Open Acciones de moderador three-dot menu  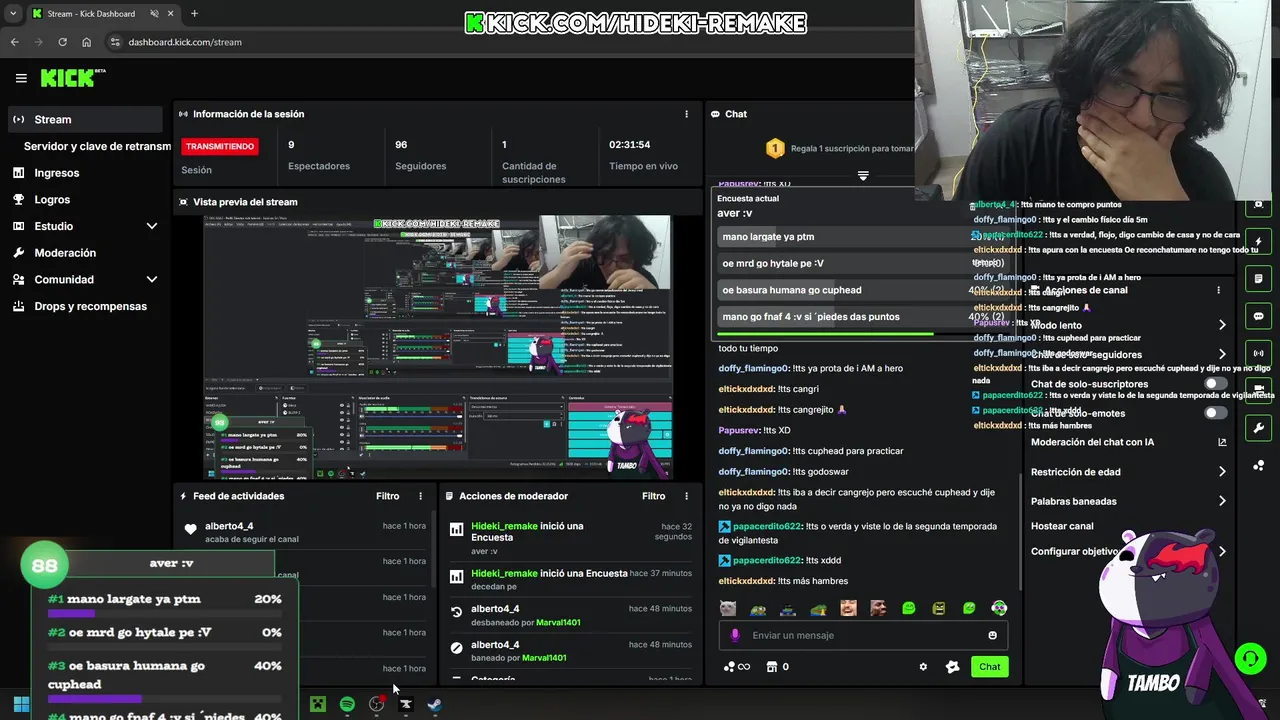686,496
